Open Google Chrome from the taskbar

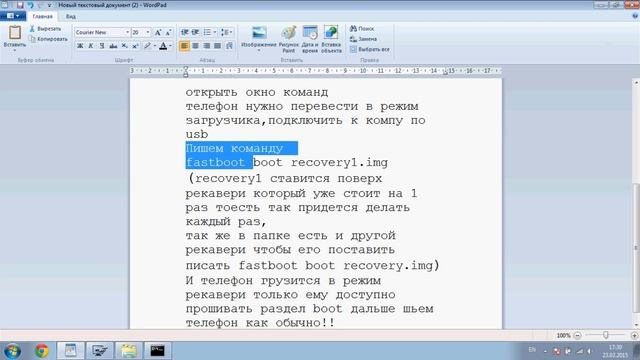pos(41,351)
